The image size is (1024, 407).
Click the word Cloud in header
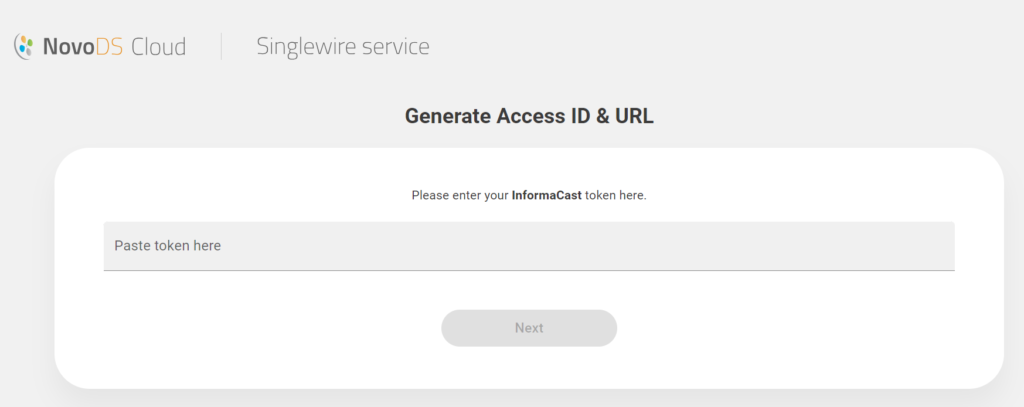pyautogui.click(x=159, y=47)
